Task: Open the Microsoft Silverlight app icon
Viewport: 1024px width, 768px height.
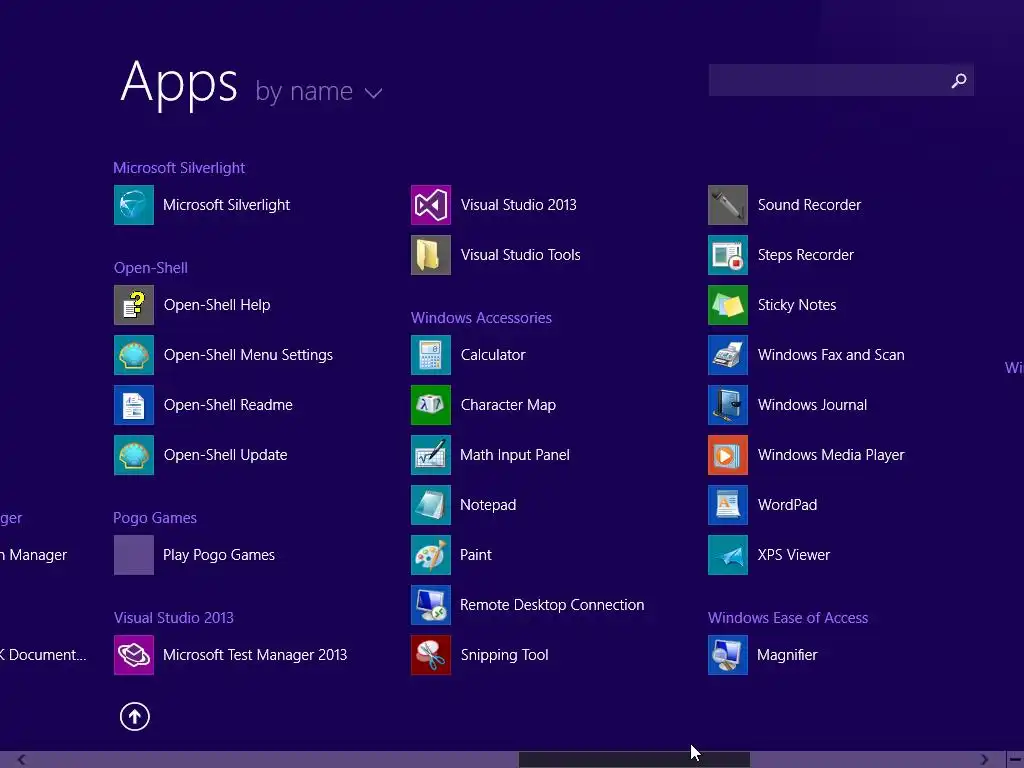Action: click(134, 205)
